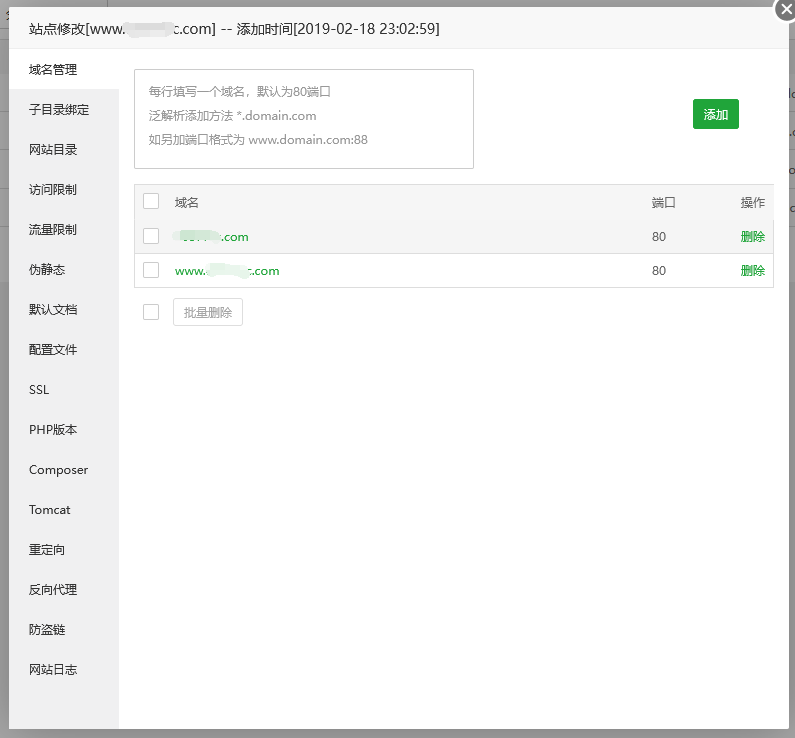Click the 操作 column header

[x=752, y=203]
